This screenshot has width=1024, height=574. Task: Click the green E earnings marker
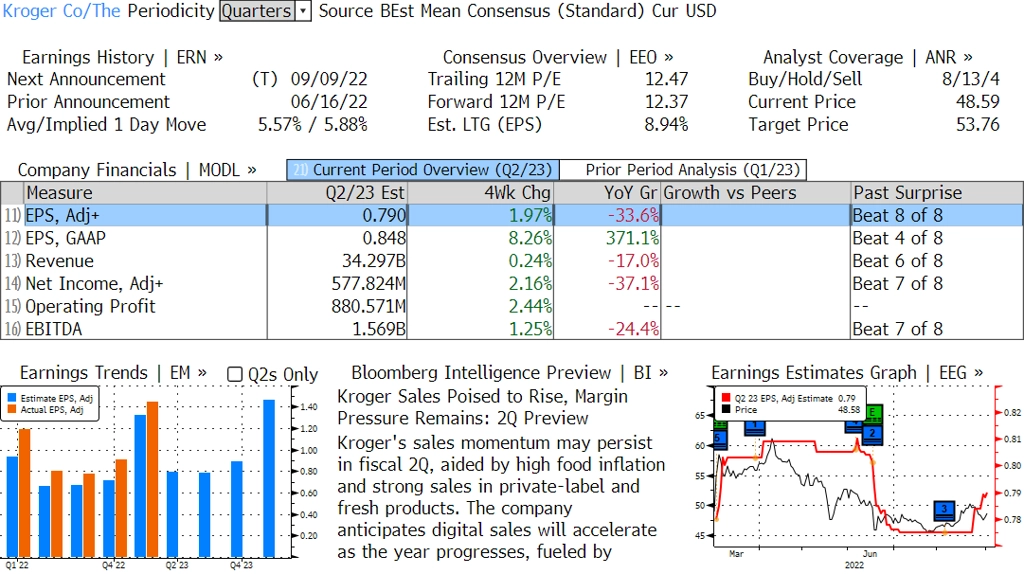[x=872, y=413]
